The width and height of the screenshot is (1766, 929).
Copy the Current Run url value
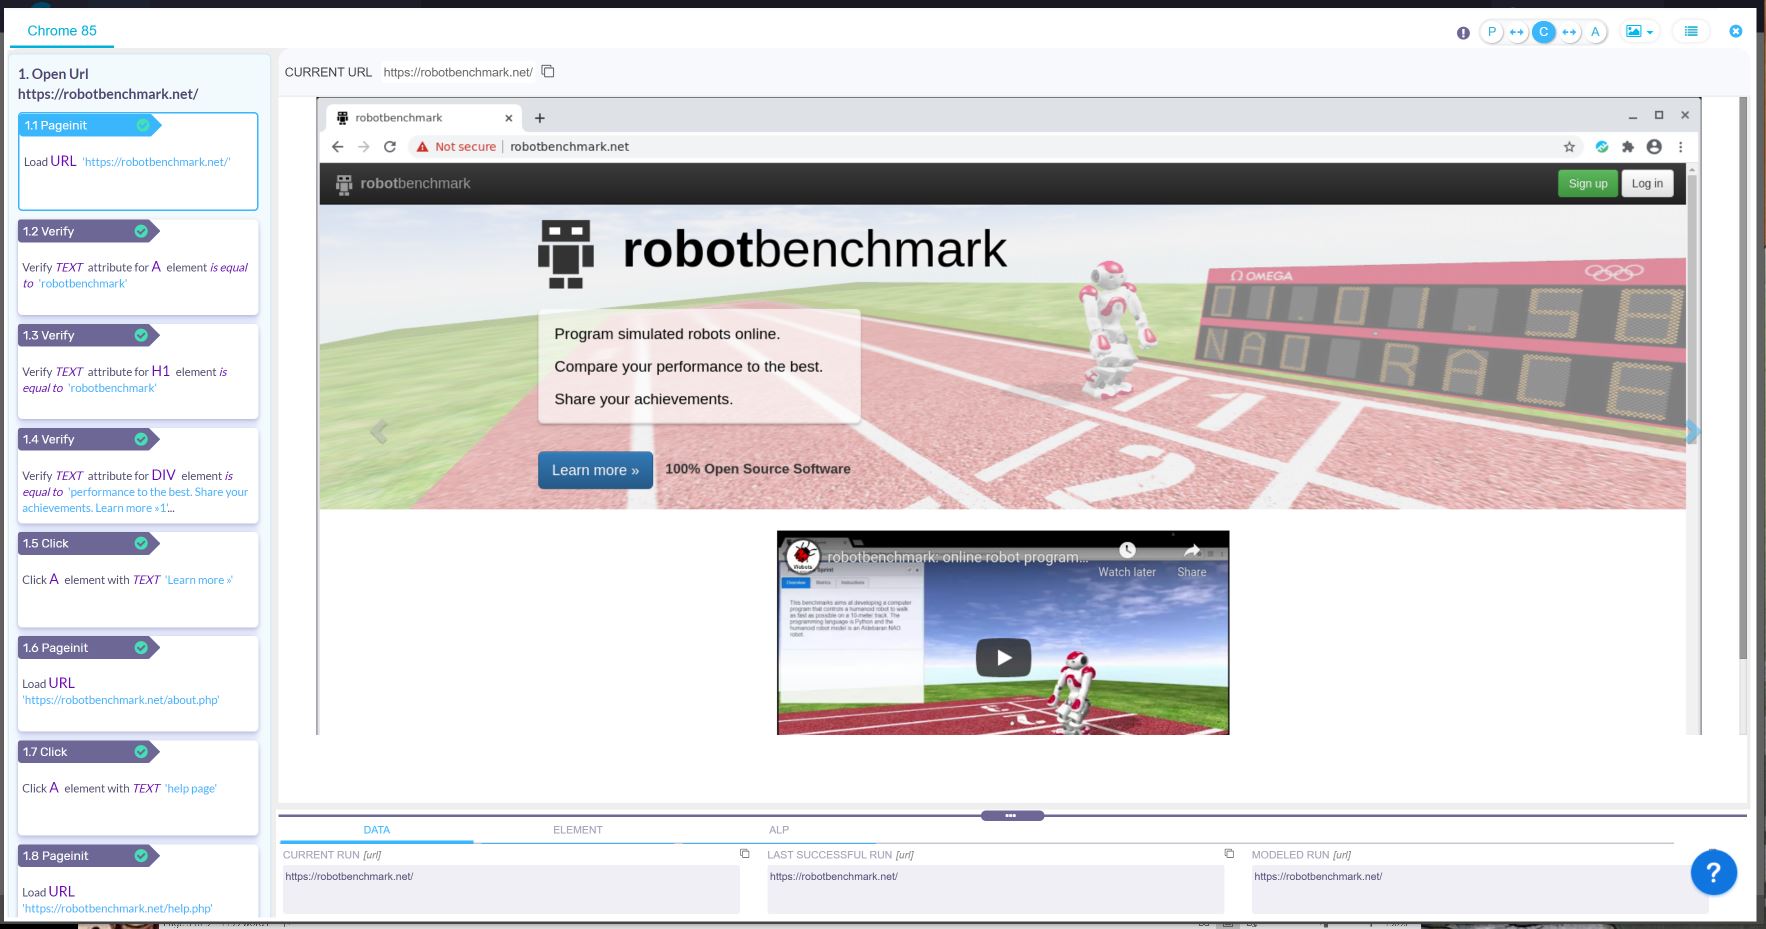[744, 853]
